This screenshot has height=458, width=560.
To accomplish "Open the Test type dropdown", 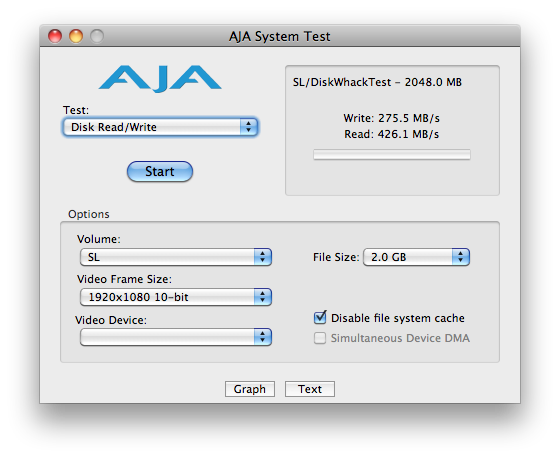I will (160, 127).
